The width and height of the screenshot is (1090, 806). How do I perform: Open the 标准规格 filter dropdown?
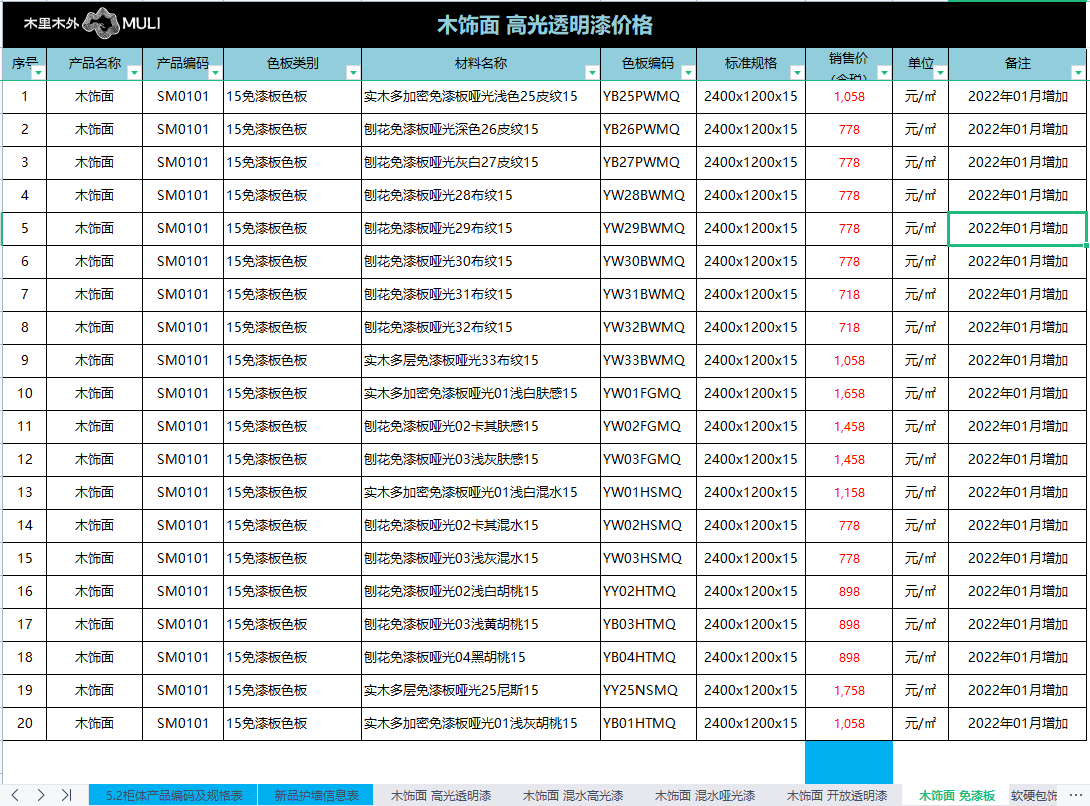(797, 72)
